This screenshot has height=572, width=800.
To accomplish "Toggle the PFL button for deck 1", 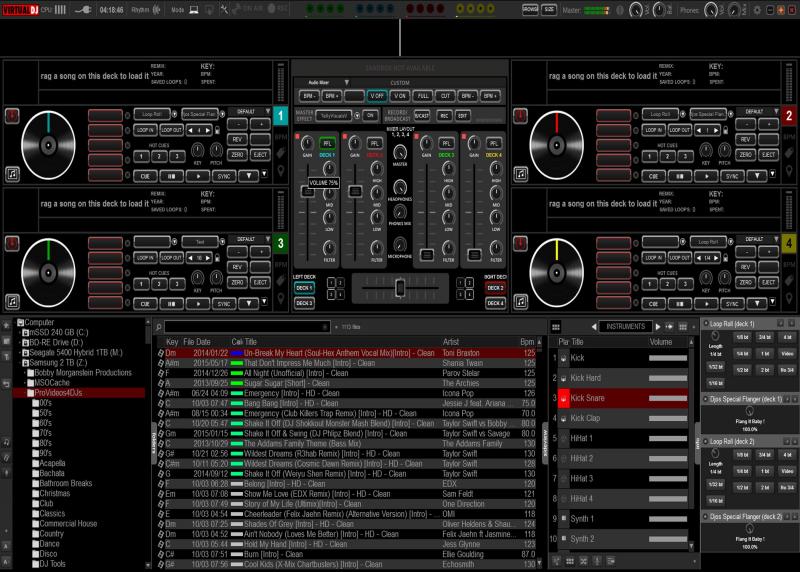I will 327,143.
